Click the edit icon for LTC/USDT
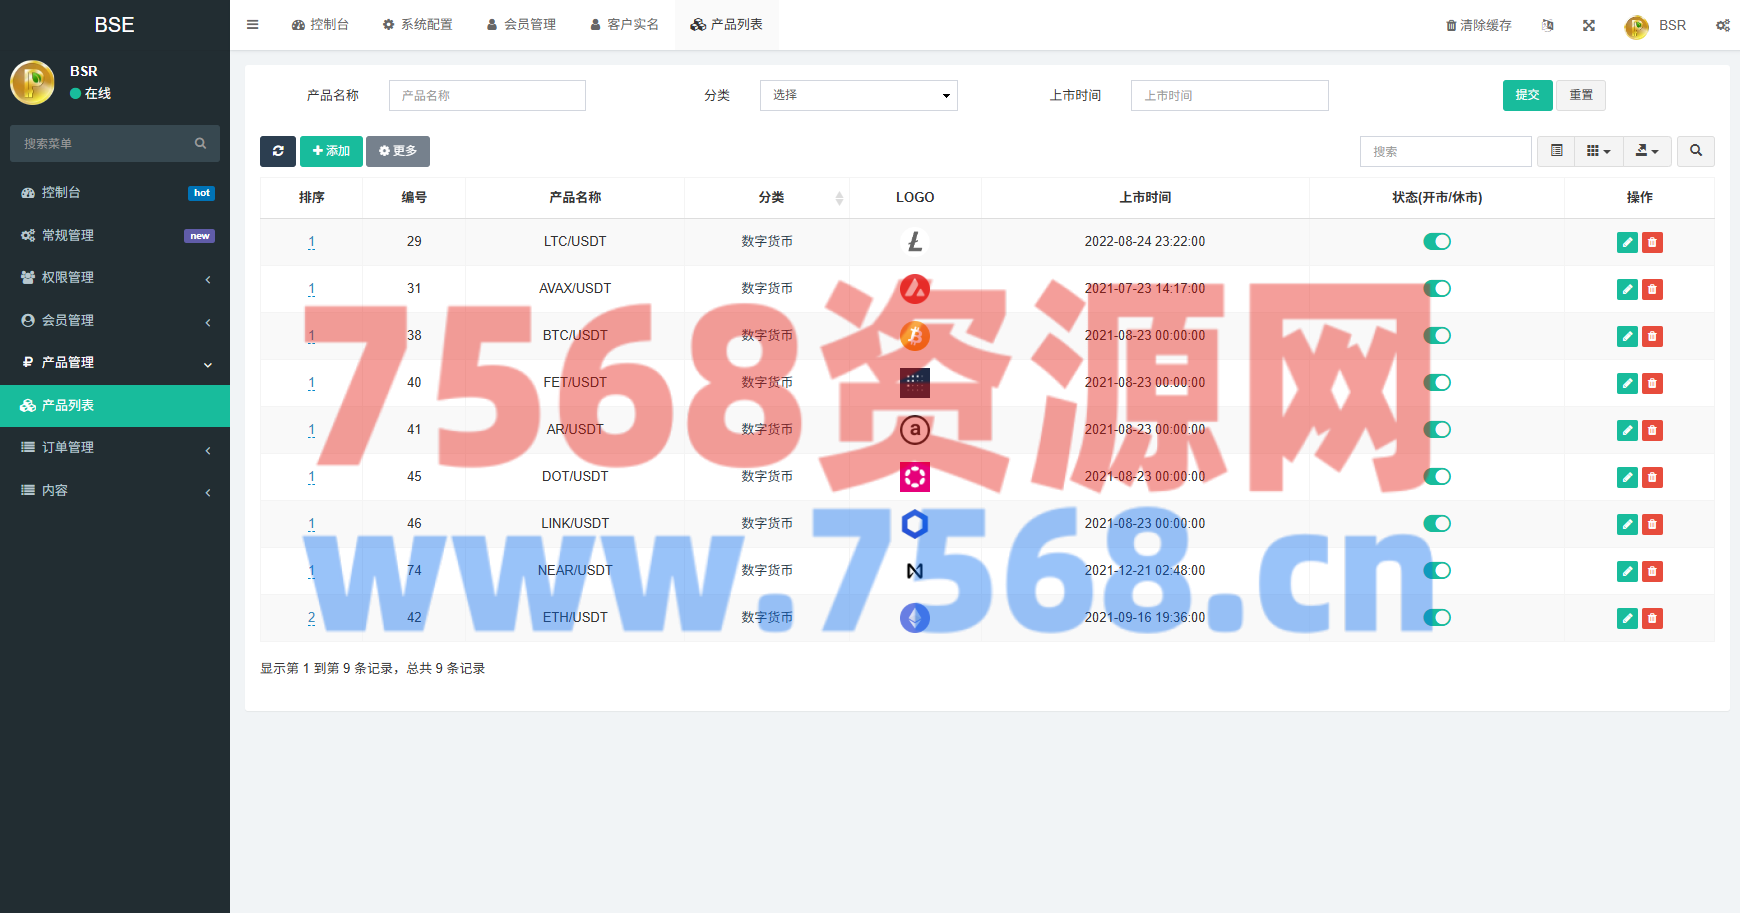Viewport: 1740px width, 913px height. click(x=1627, y=242)
